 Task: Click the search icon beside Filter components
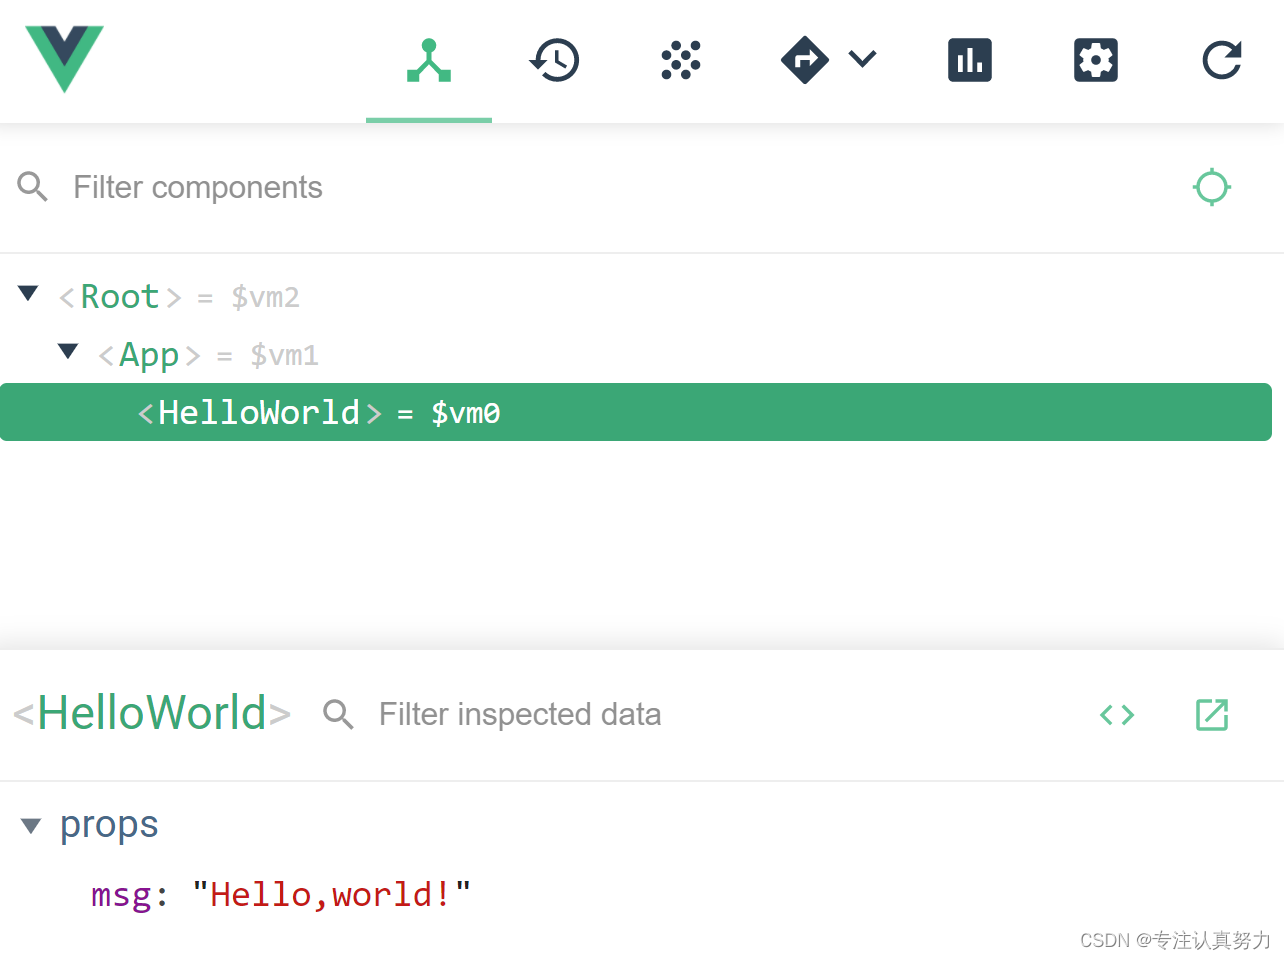tap(33, 187)
